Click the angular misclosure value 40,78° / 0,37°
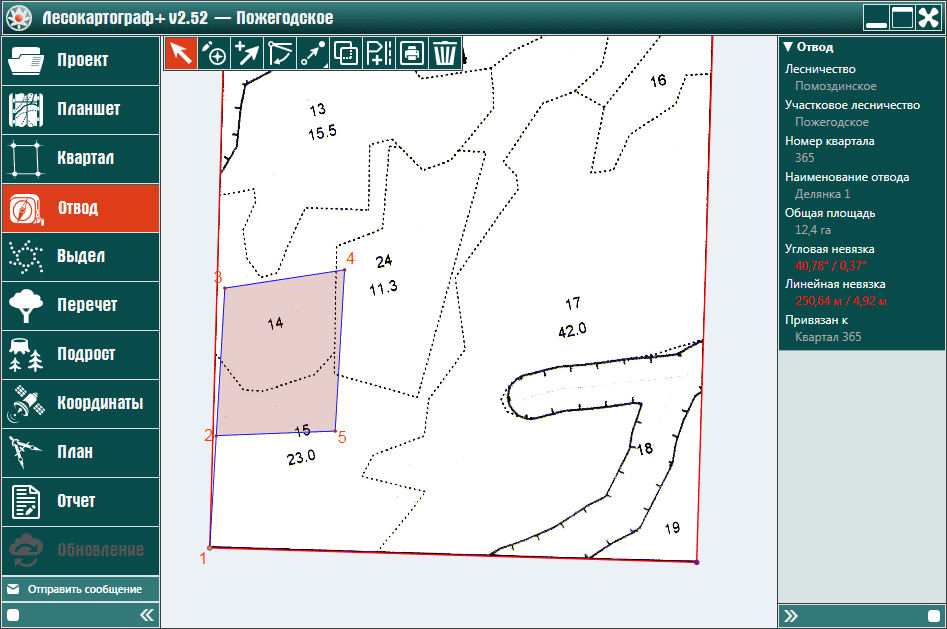The height and width of the screenshot is (629, 947). point(830,266)
